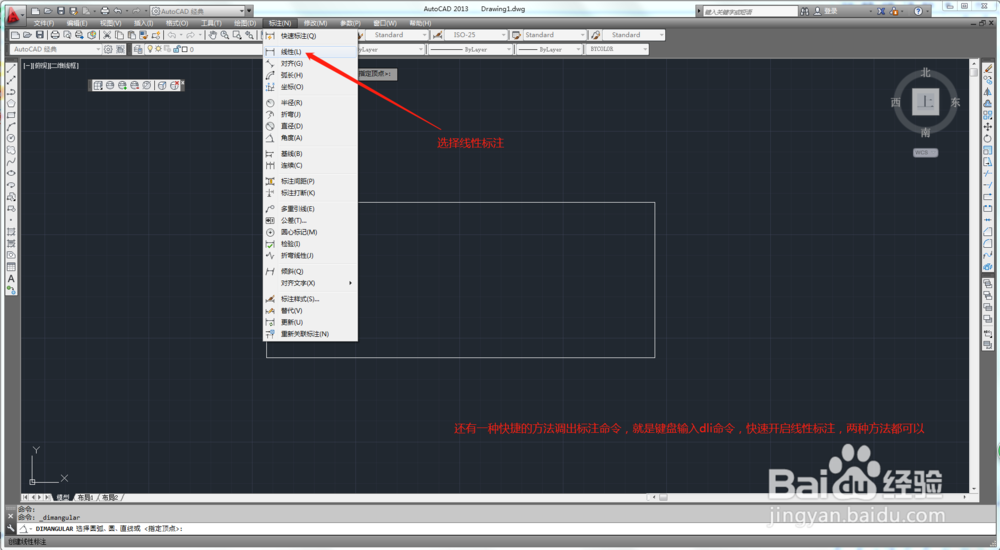Close the command line window with the X icon
This screenshot has width=1000, height=550.
point(10,516)
